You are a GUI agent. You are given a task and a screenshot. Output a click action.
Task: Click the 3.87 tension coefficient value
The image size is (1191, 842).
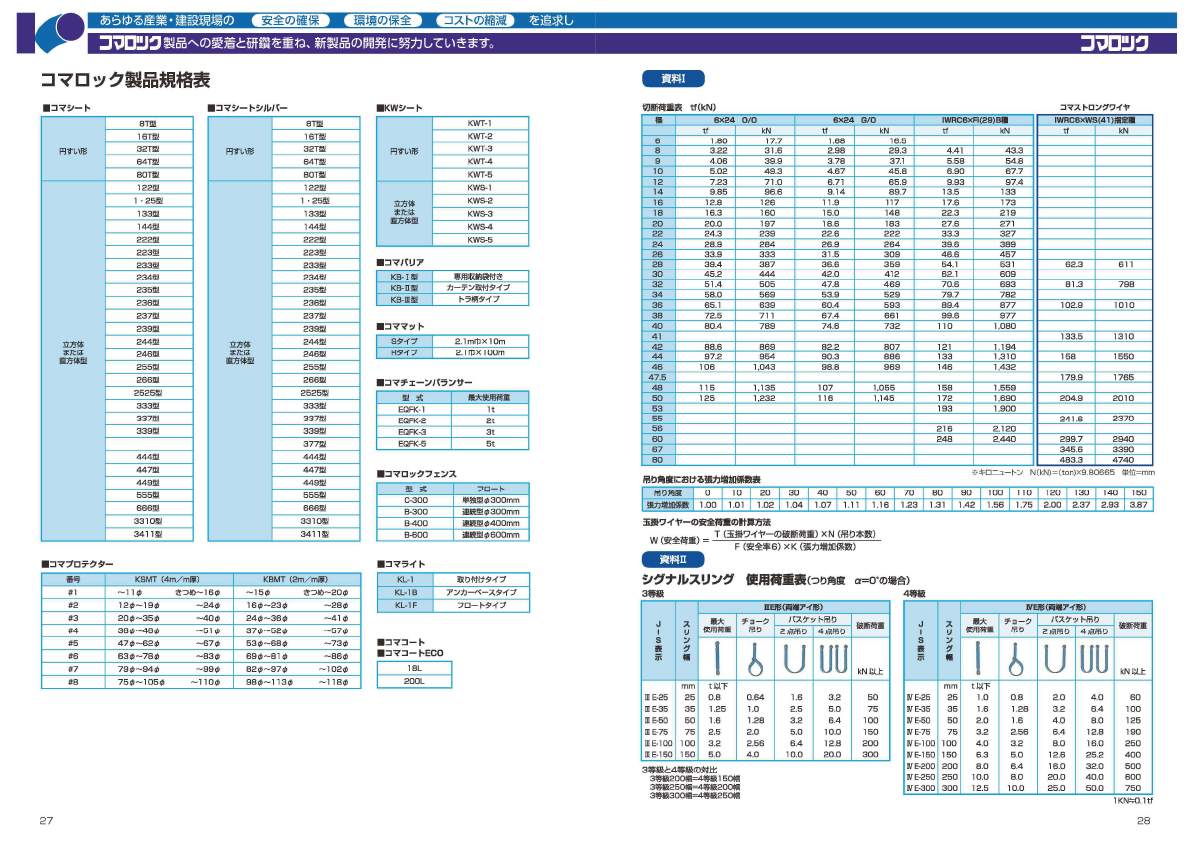pos(1139,505)
